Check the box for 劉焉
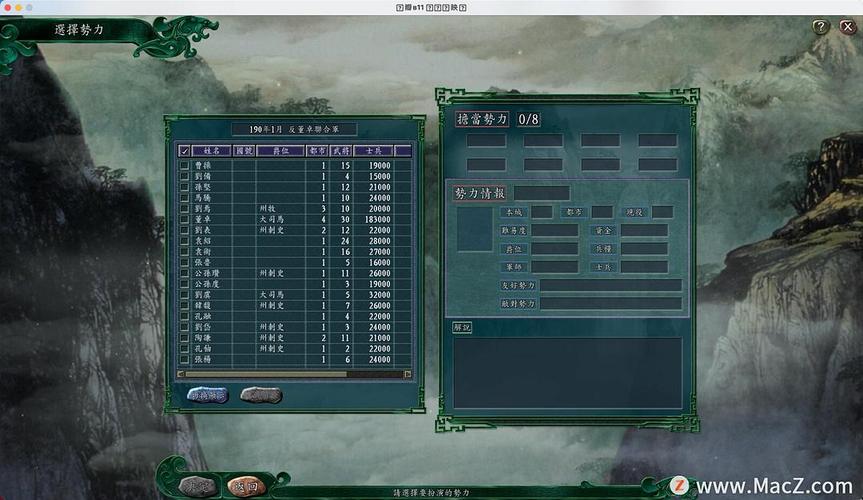The height and width of the screenshot is (500, 863). [184, 209]
